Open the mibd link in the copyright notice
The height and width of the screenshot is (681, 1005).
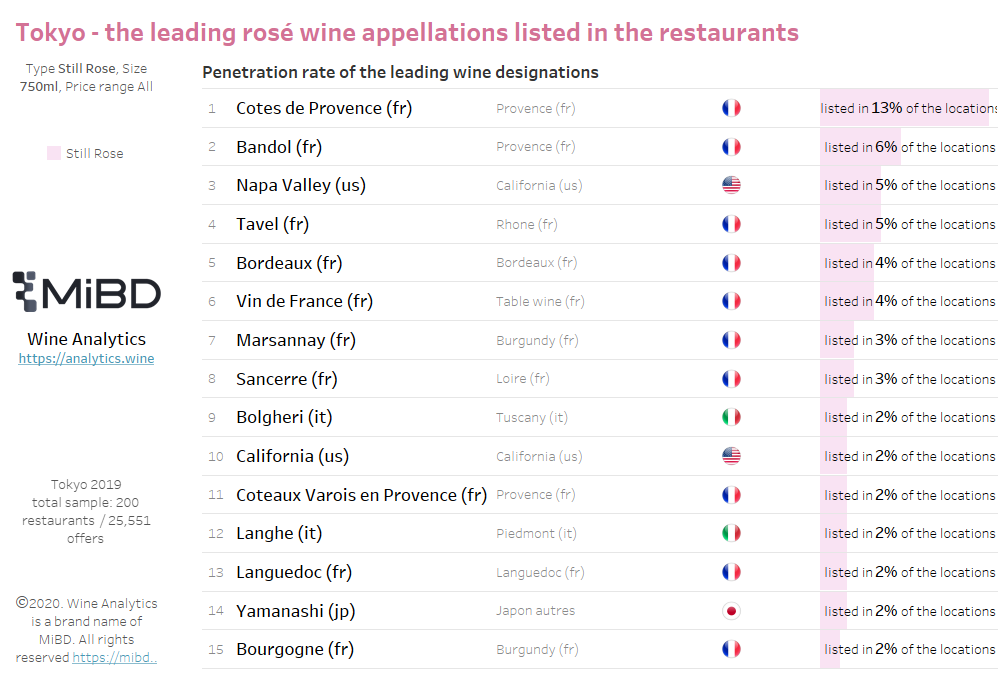[x=115, y=657]
